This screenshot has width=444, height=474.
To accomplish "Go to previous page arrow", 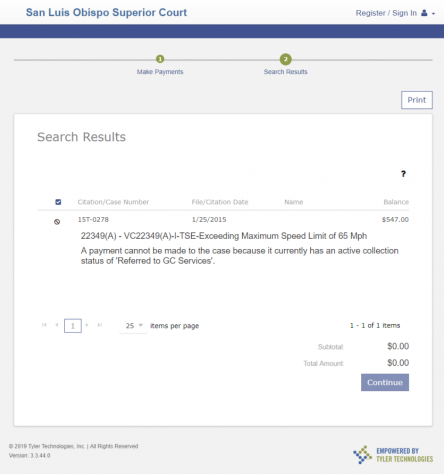I will coord(57,325).
